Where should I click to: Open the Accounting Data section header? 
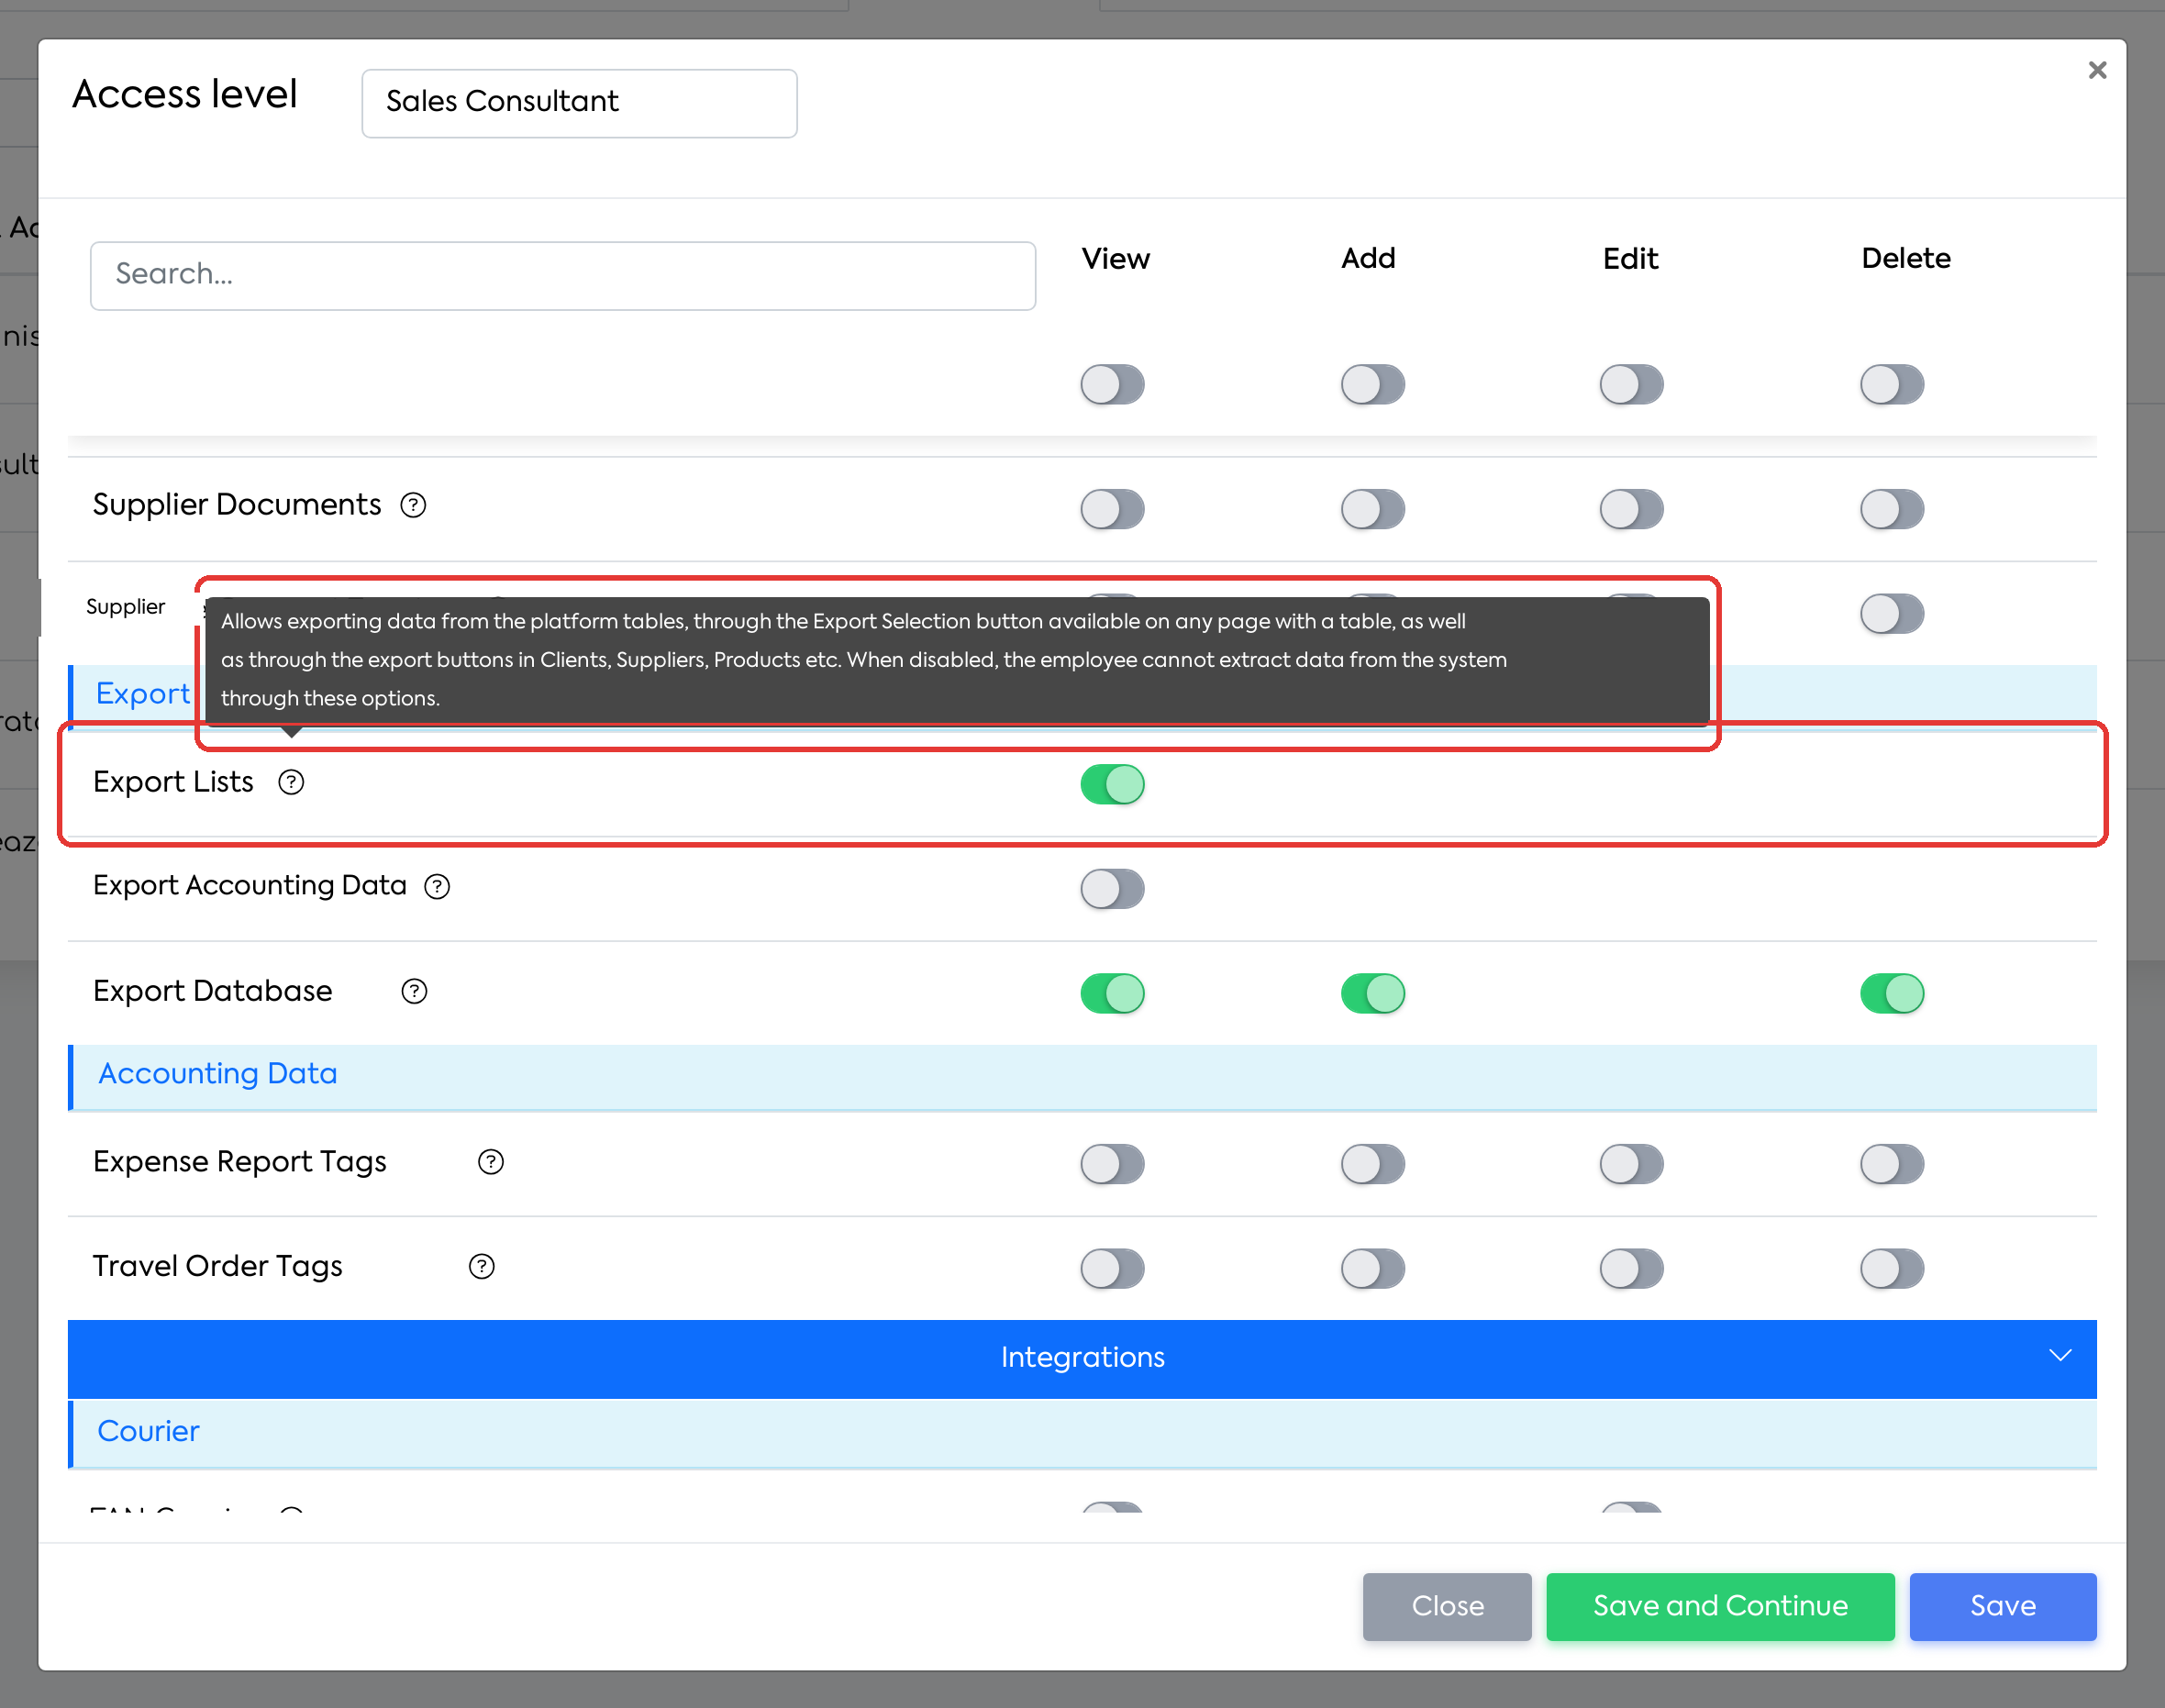click(1082, 1077)
